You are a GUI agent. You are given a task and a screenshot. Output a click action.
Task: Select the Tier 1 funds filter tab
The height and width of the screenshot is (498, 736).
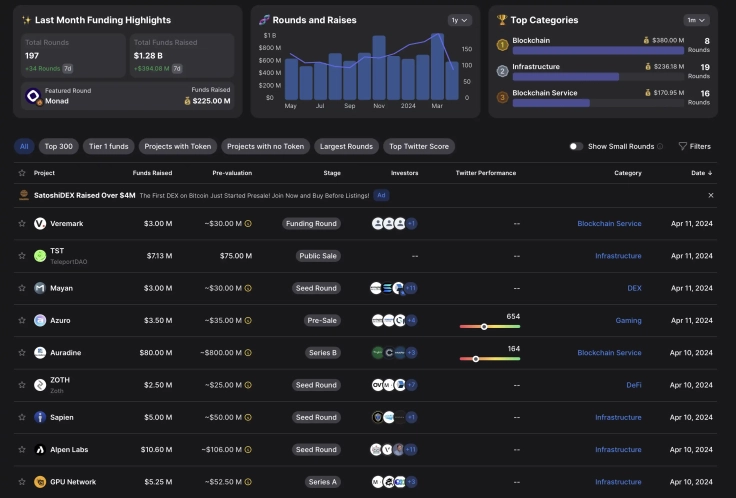tap(108, 146)
